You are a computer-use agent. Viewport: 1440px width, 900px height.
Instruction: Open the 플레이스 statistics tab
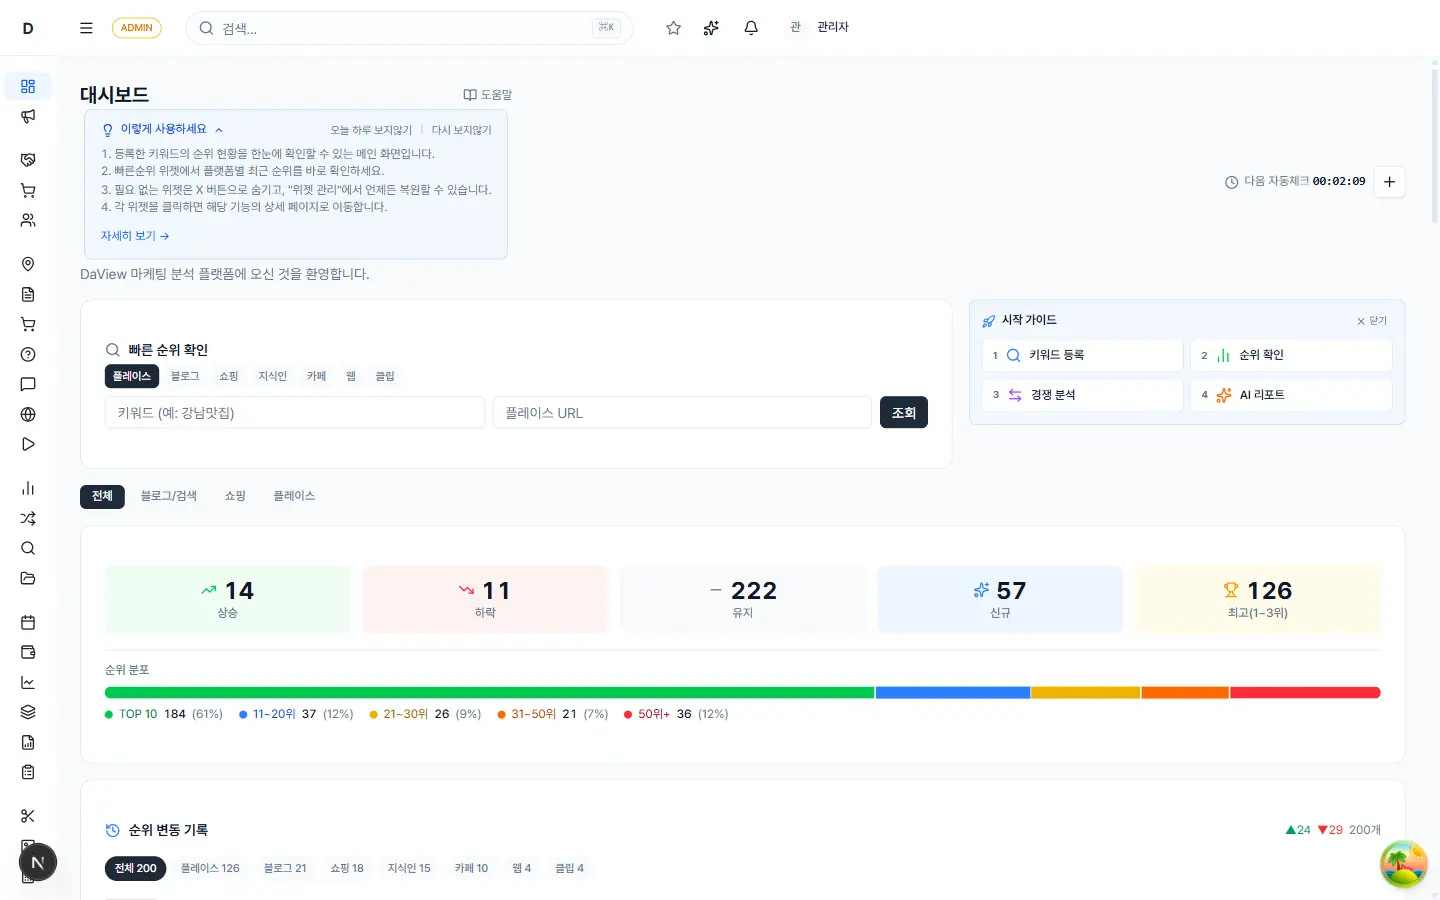(293, 495)
